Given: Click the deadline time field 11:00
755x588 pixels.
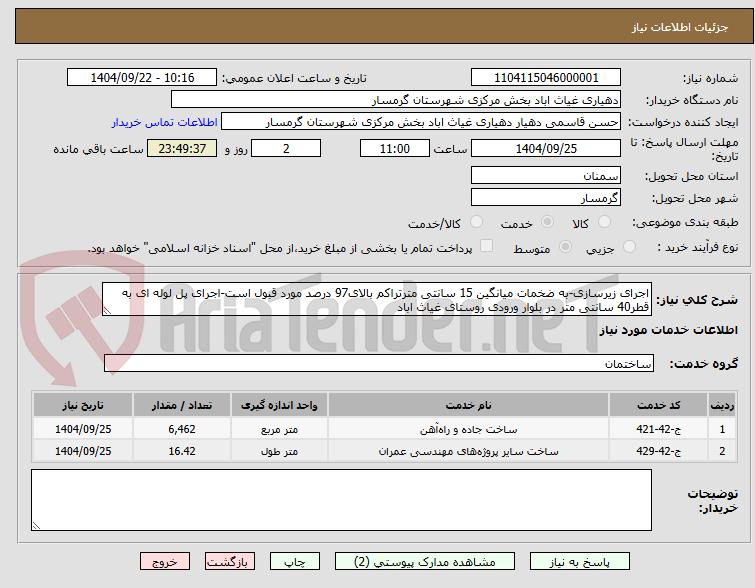Looking at the screenshot, I should (x=395, y=148).
